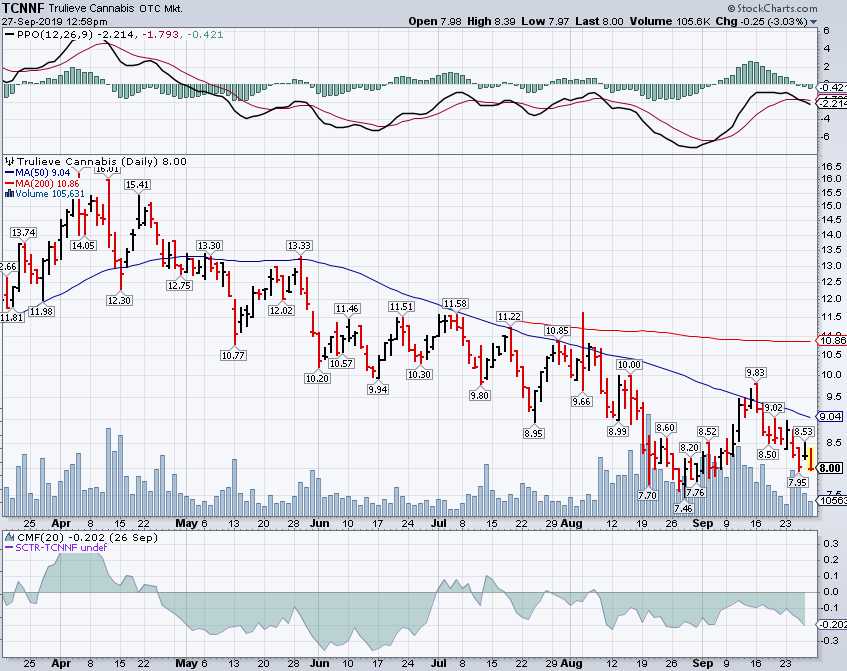Click the MA(50) blue legend swatch
Image resolution: width=847 pixels, height=671 pixels.
9,171
